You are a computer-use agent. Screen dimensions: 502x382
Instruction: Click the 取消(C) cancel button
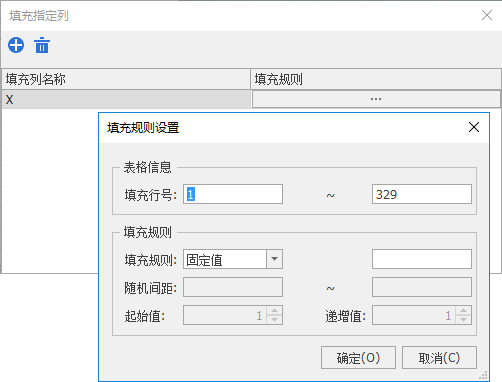click(439, 358)
